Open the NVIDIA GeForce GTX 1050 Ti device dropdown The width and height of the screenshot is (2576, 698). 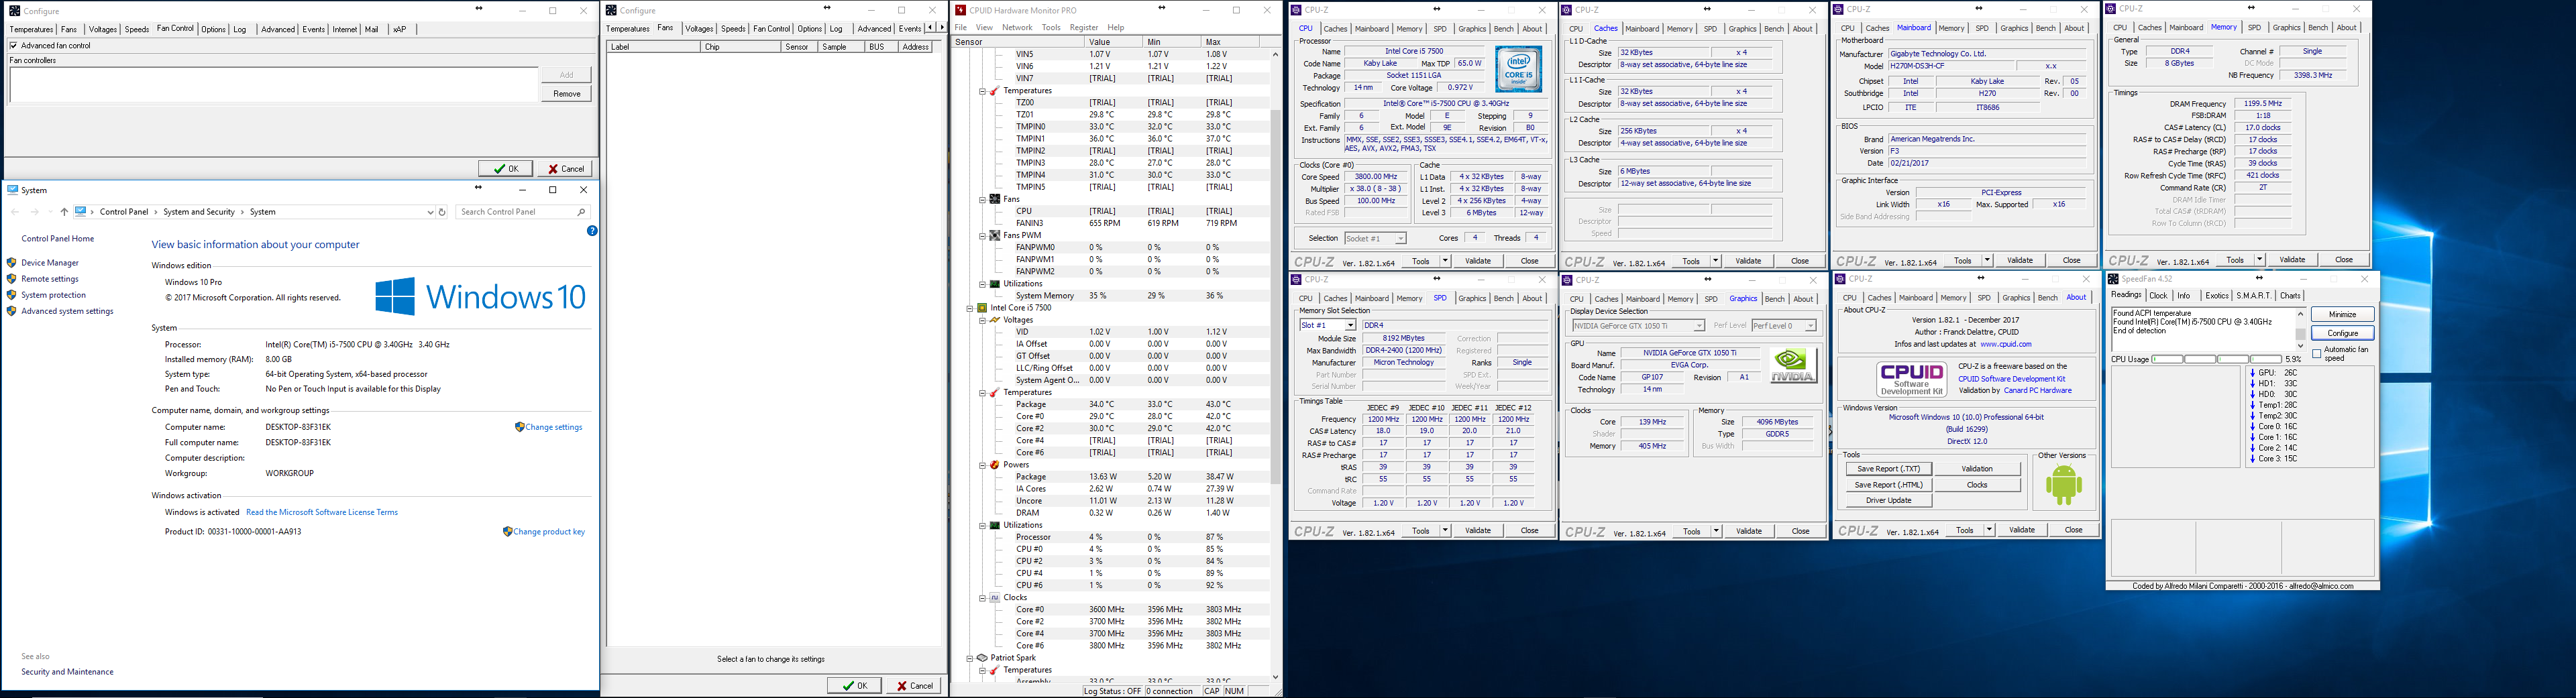(1698, 326)
